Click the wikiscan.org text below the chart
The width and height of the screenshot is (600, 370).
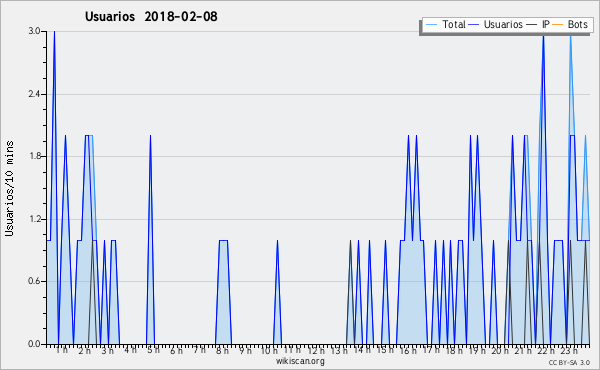pyautogui.click(x=300, y=361)
